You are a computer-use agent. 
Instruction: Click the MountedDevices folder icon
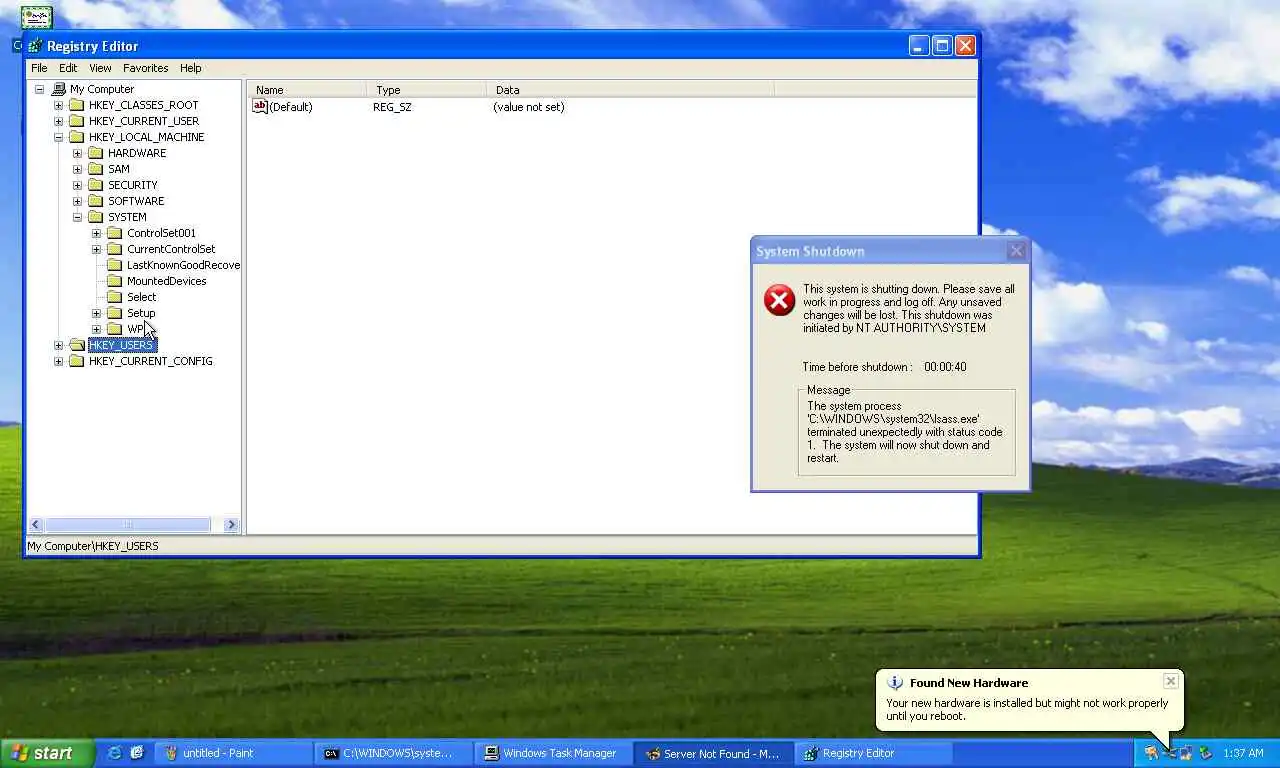tap(115, 281)
